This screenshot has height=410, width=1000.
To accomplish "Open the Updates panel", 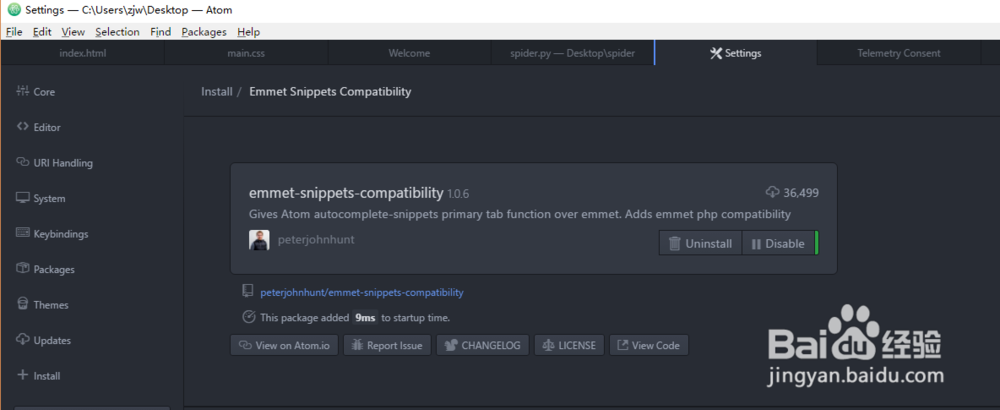I will point(43,340).
